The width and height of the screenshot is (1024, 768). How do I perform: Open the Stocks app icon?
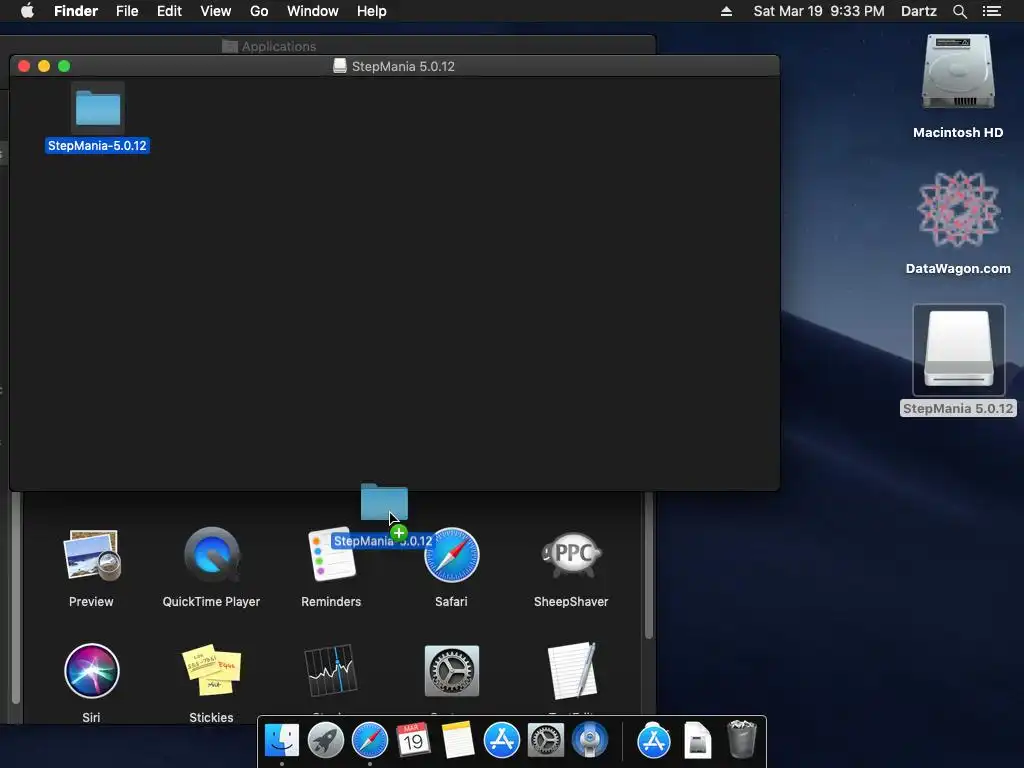pyautogui.click(x=331, y=671)
